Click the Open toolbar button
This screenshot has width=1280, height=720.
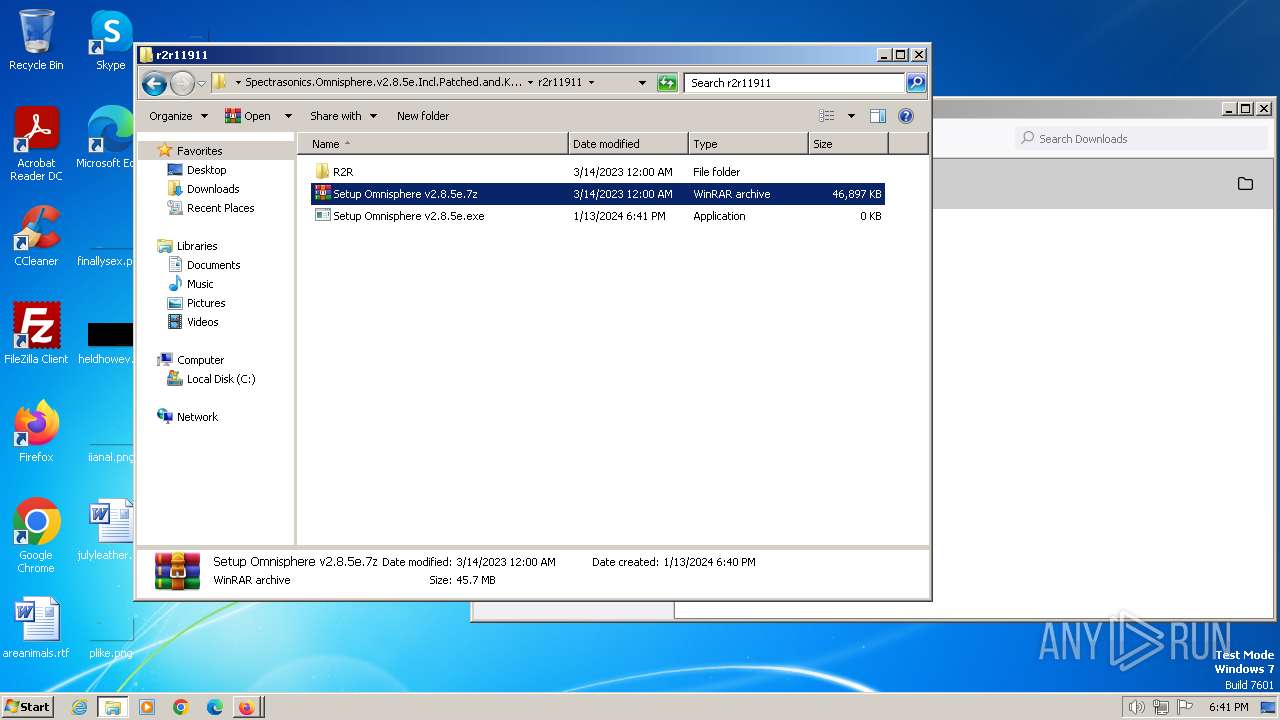(x=248, y=116)
